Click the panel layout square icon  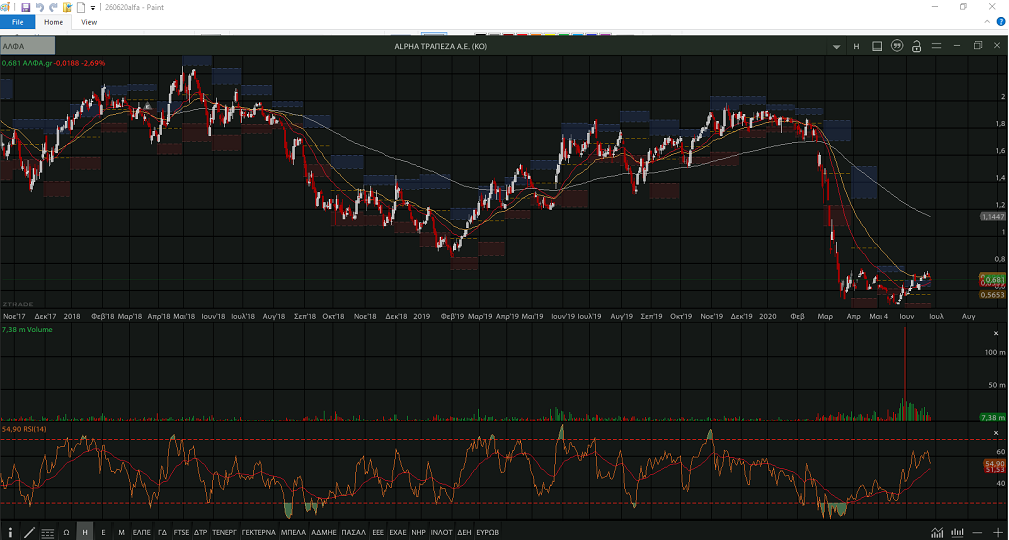pos(876,46)
